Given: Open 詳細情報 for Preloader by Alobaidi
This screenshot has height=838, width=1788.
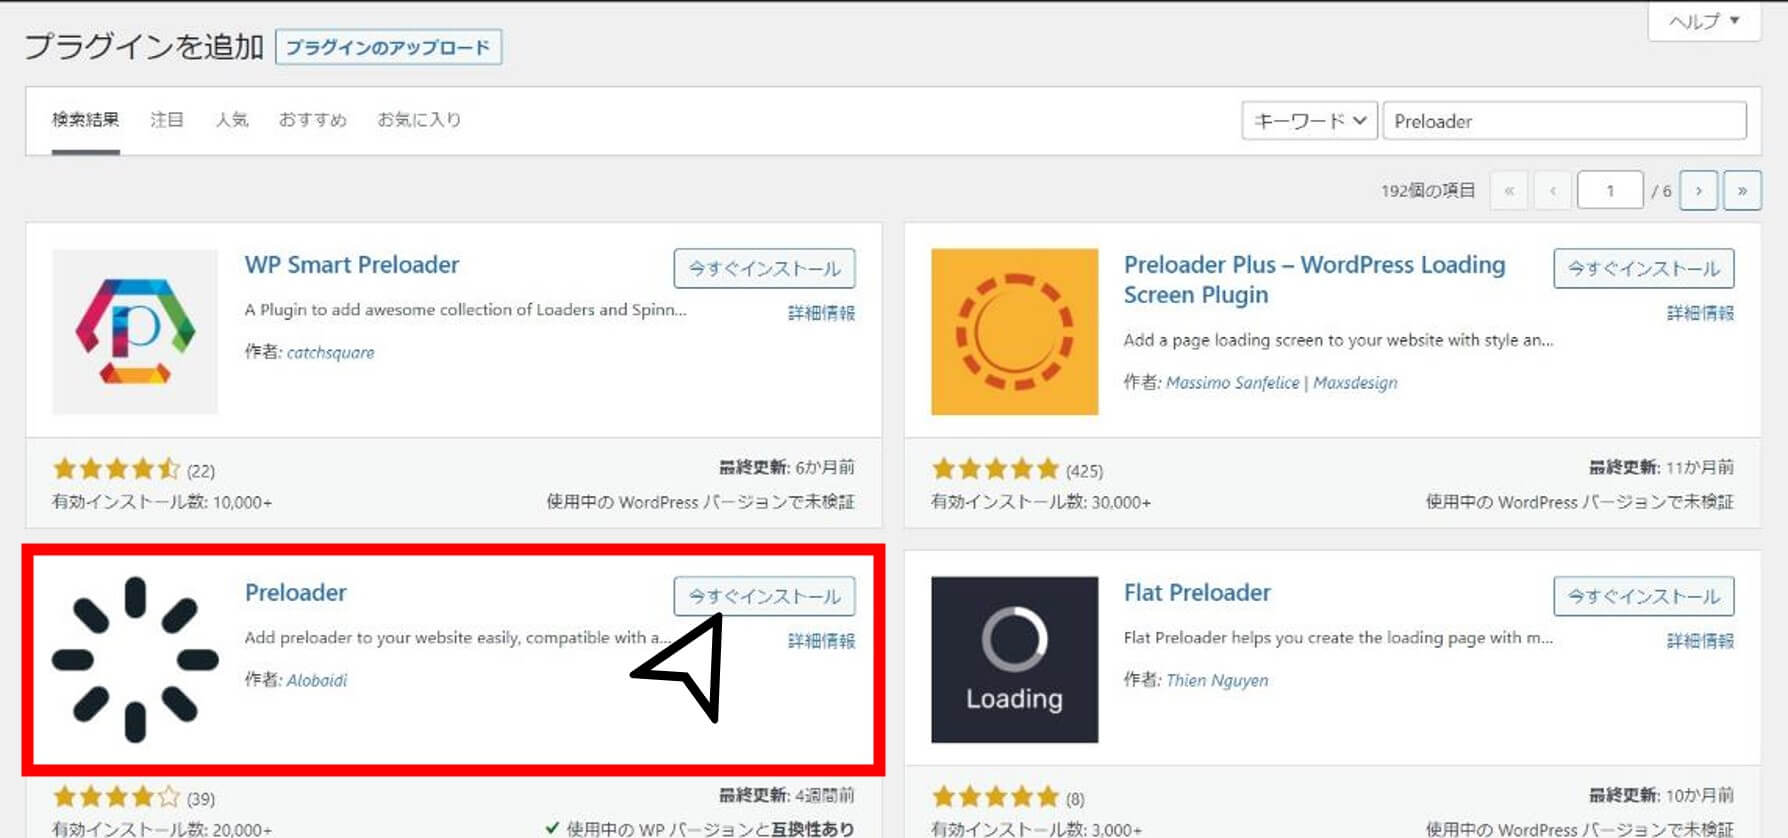Looking at the screenshot, I should point(821,641).
